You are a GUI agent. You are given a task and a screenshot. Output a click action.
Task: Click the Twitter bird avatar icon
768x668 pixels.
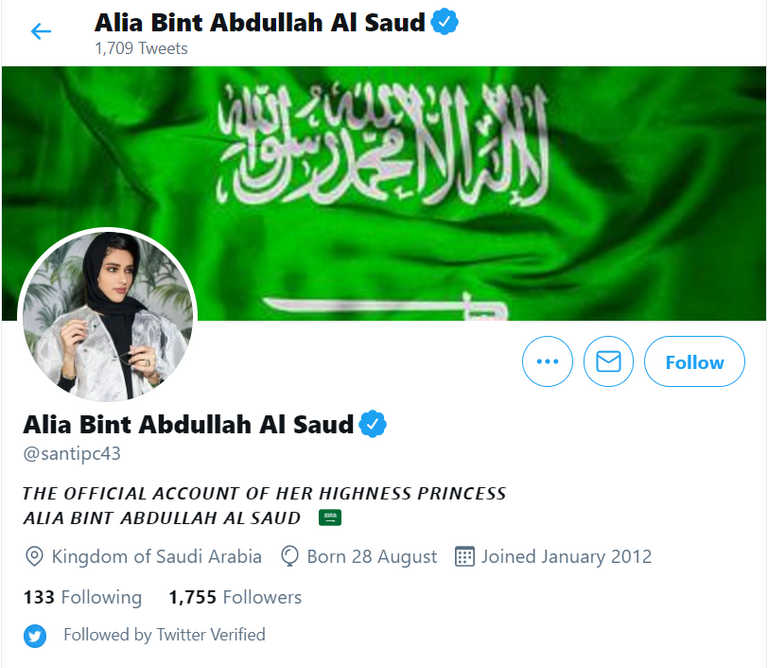click(x=35, y=636)
